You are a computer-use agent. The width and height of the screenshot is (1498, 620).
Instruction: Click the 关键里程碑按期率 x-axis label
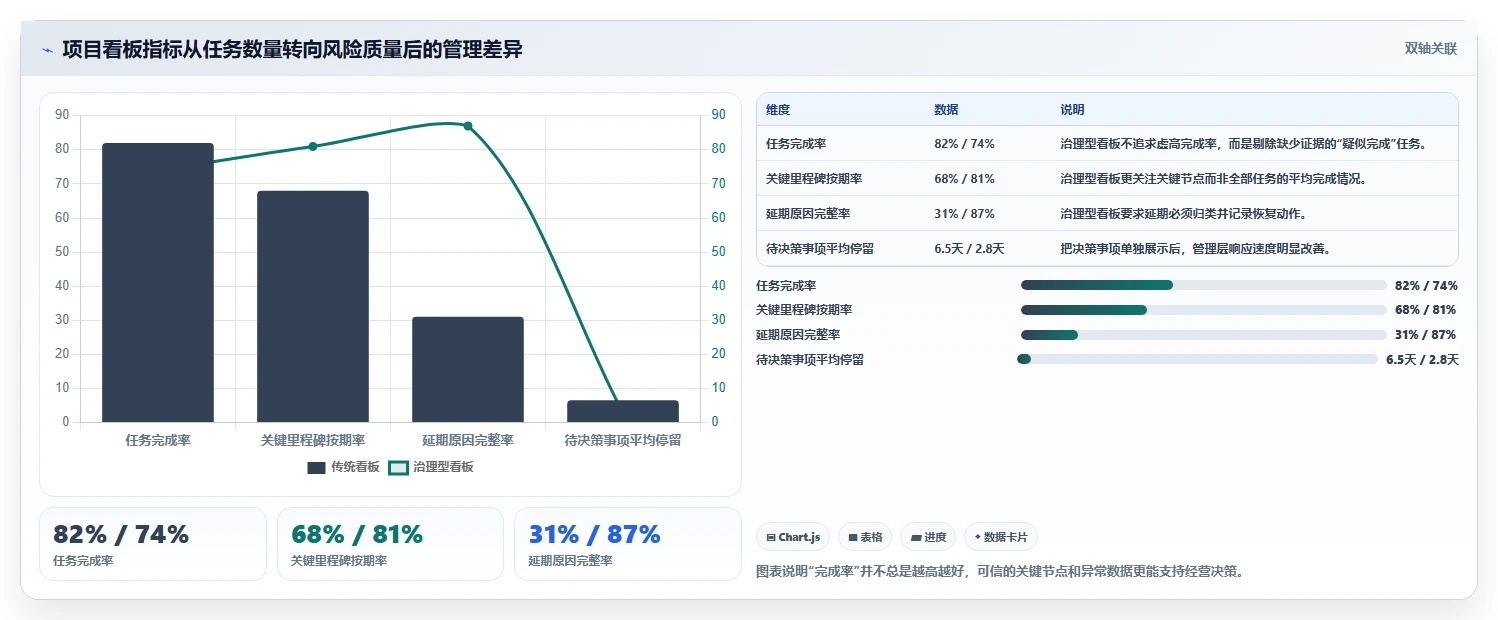[313, 440]
